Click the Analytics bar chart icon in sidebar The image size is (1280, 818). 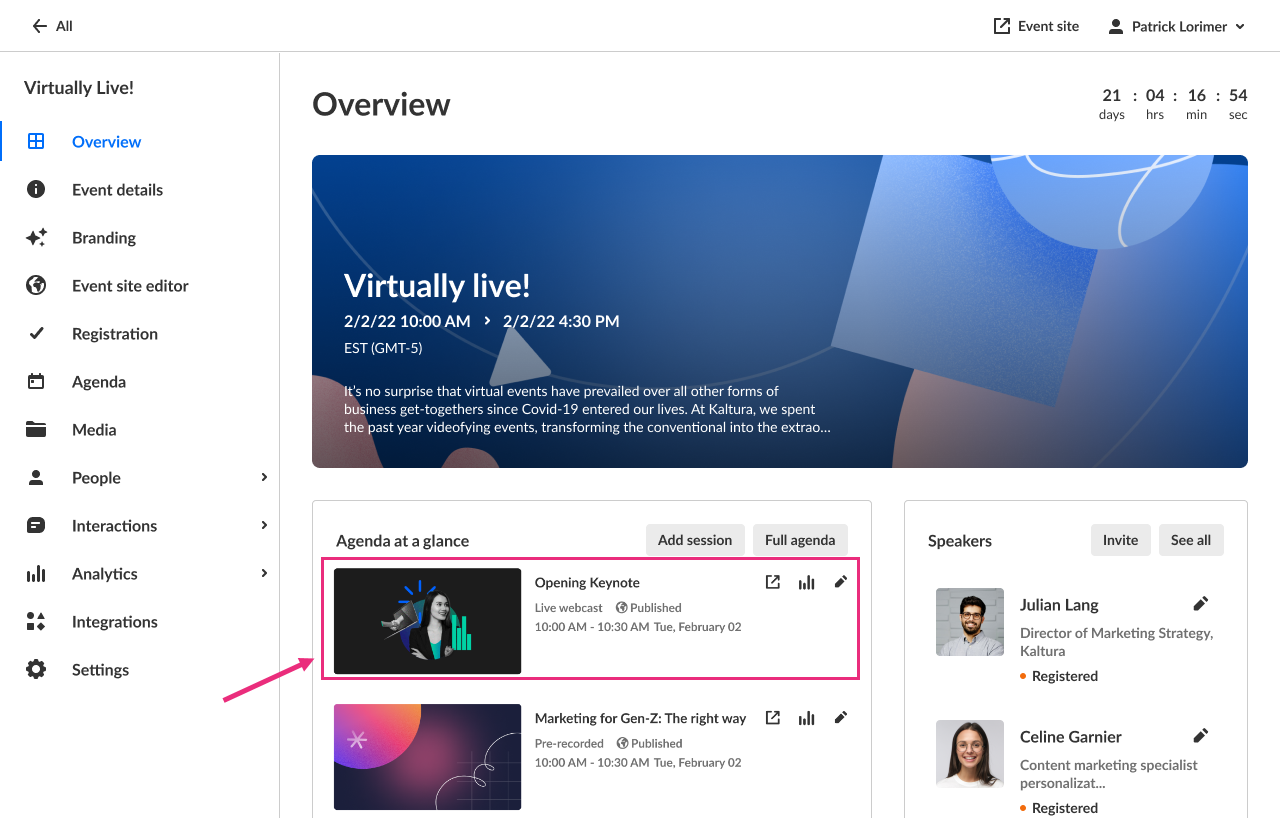pos(36,573)
